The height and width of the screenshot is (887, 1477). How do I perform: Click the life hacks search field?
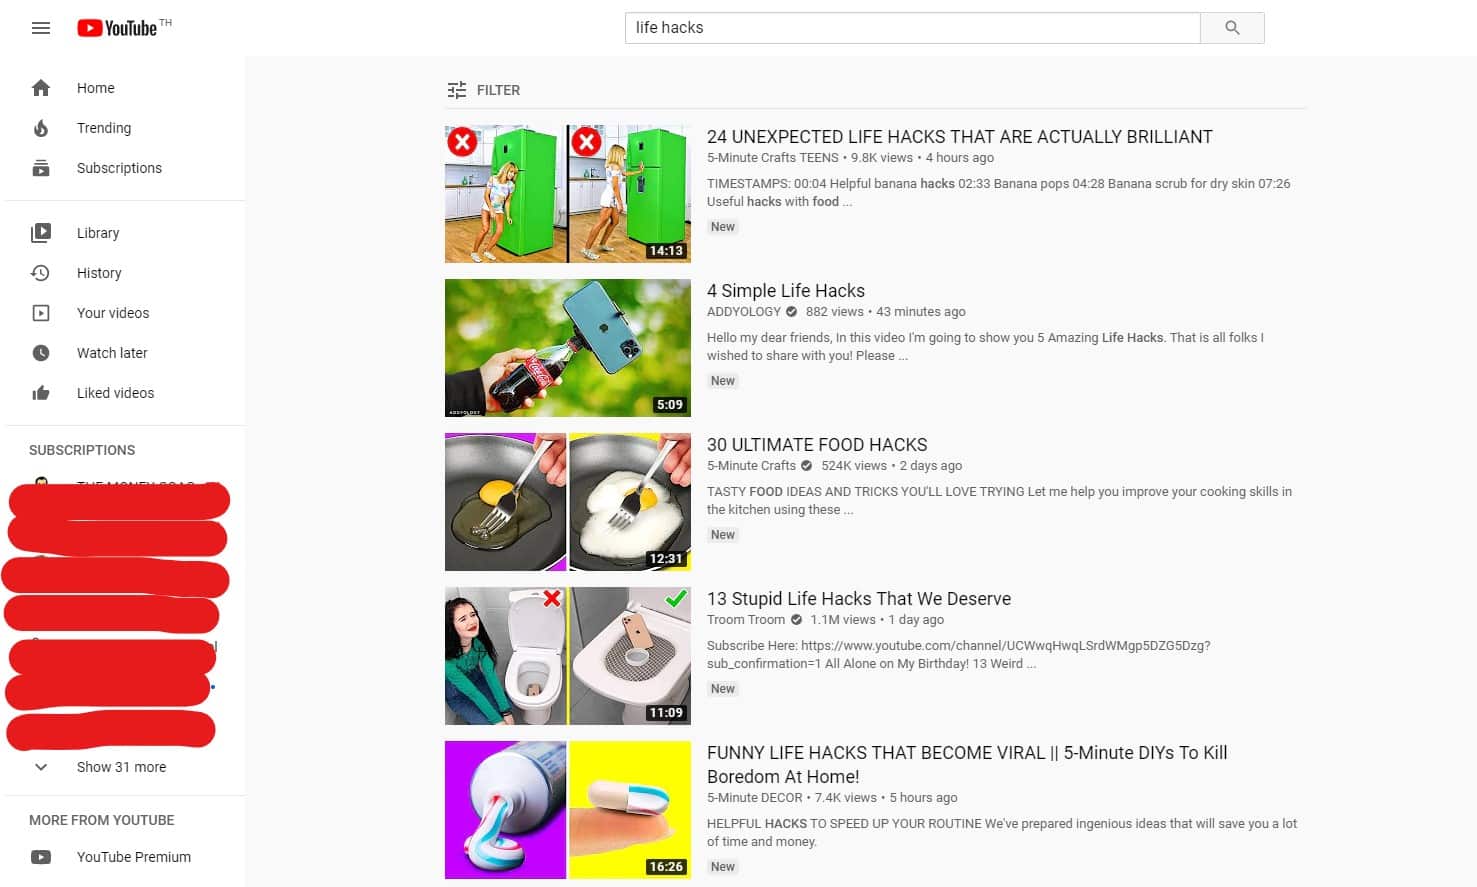[910, 28]
